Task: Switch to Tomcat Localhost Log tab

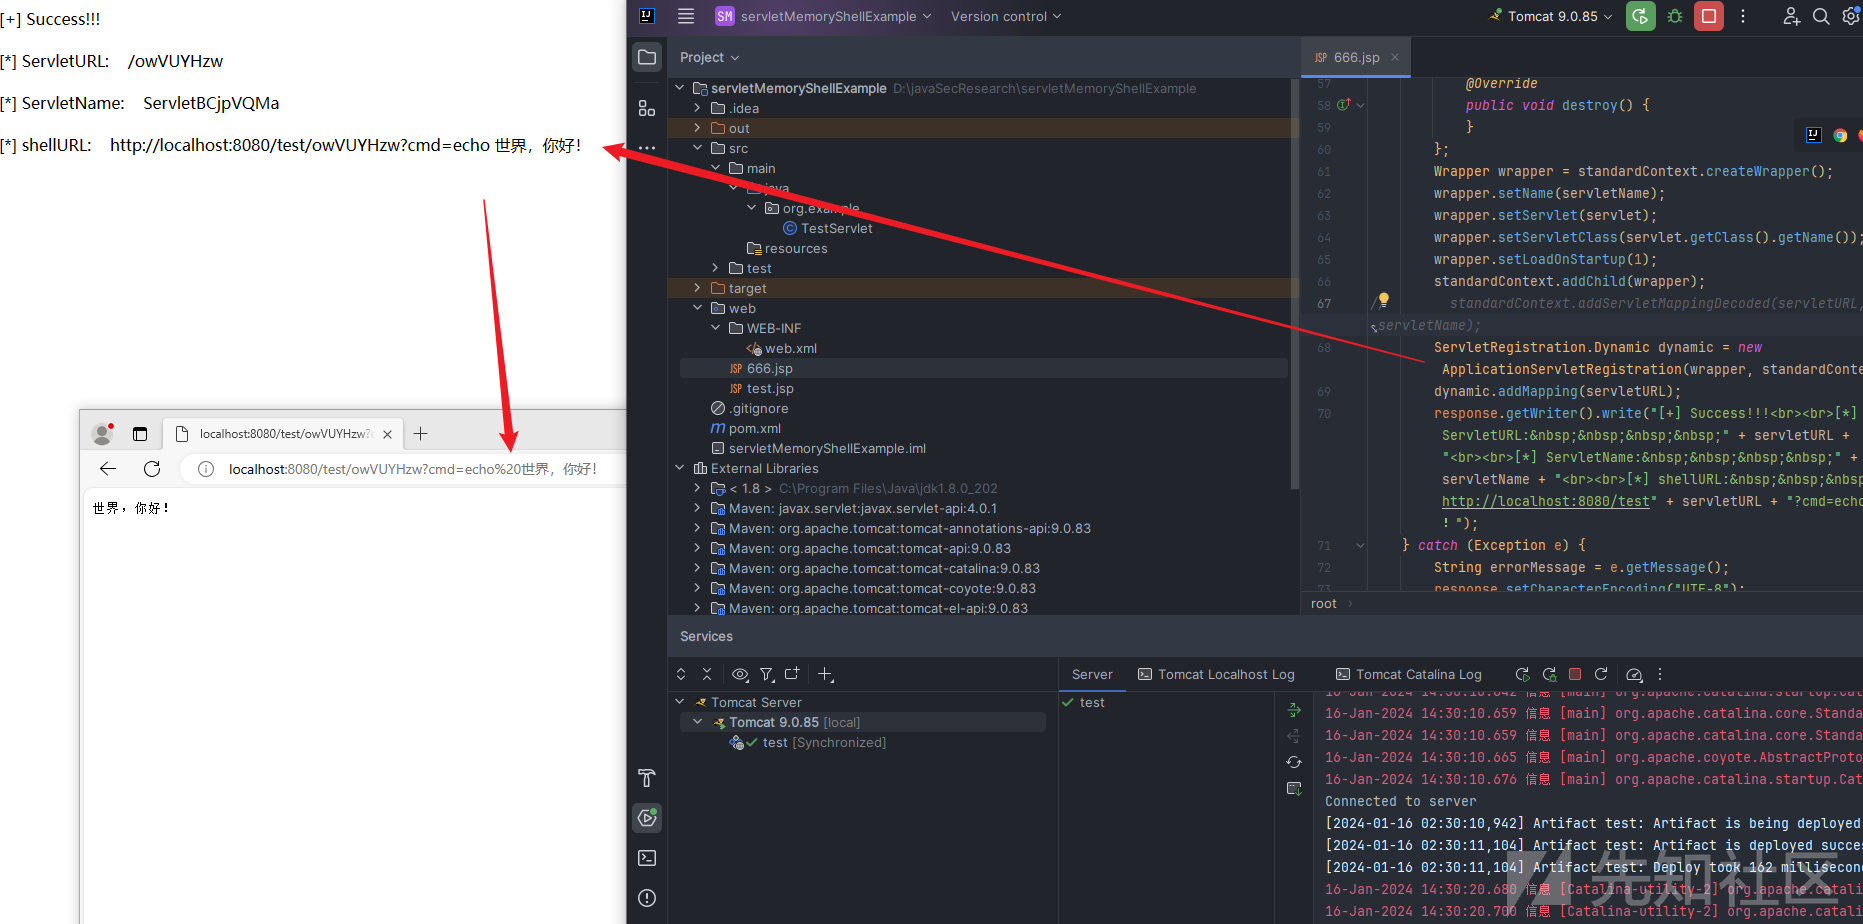Action: (x=1216, y=674)
